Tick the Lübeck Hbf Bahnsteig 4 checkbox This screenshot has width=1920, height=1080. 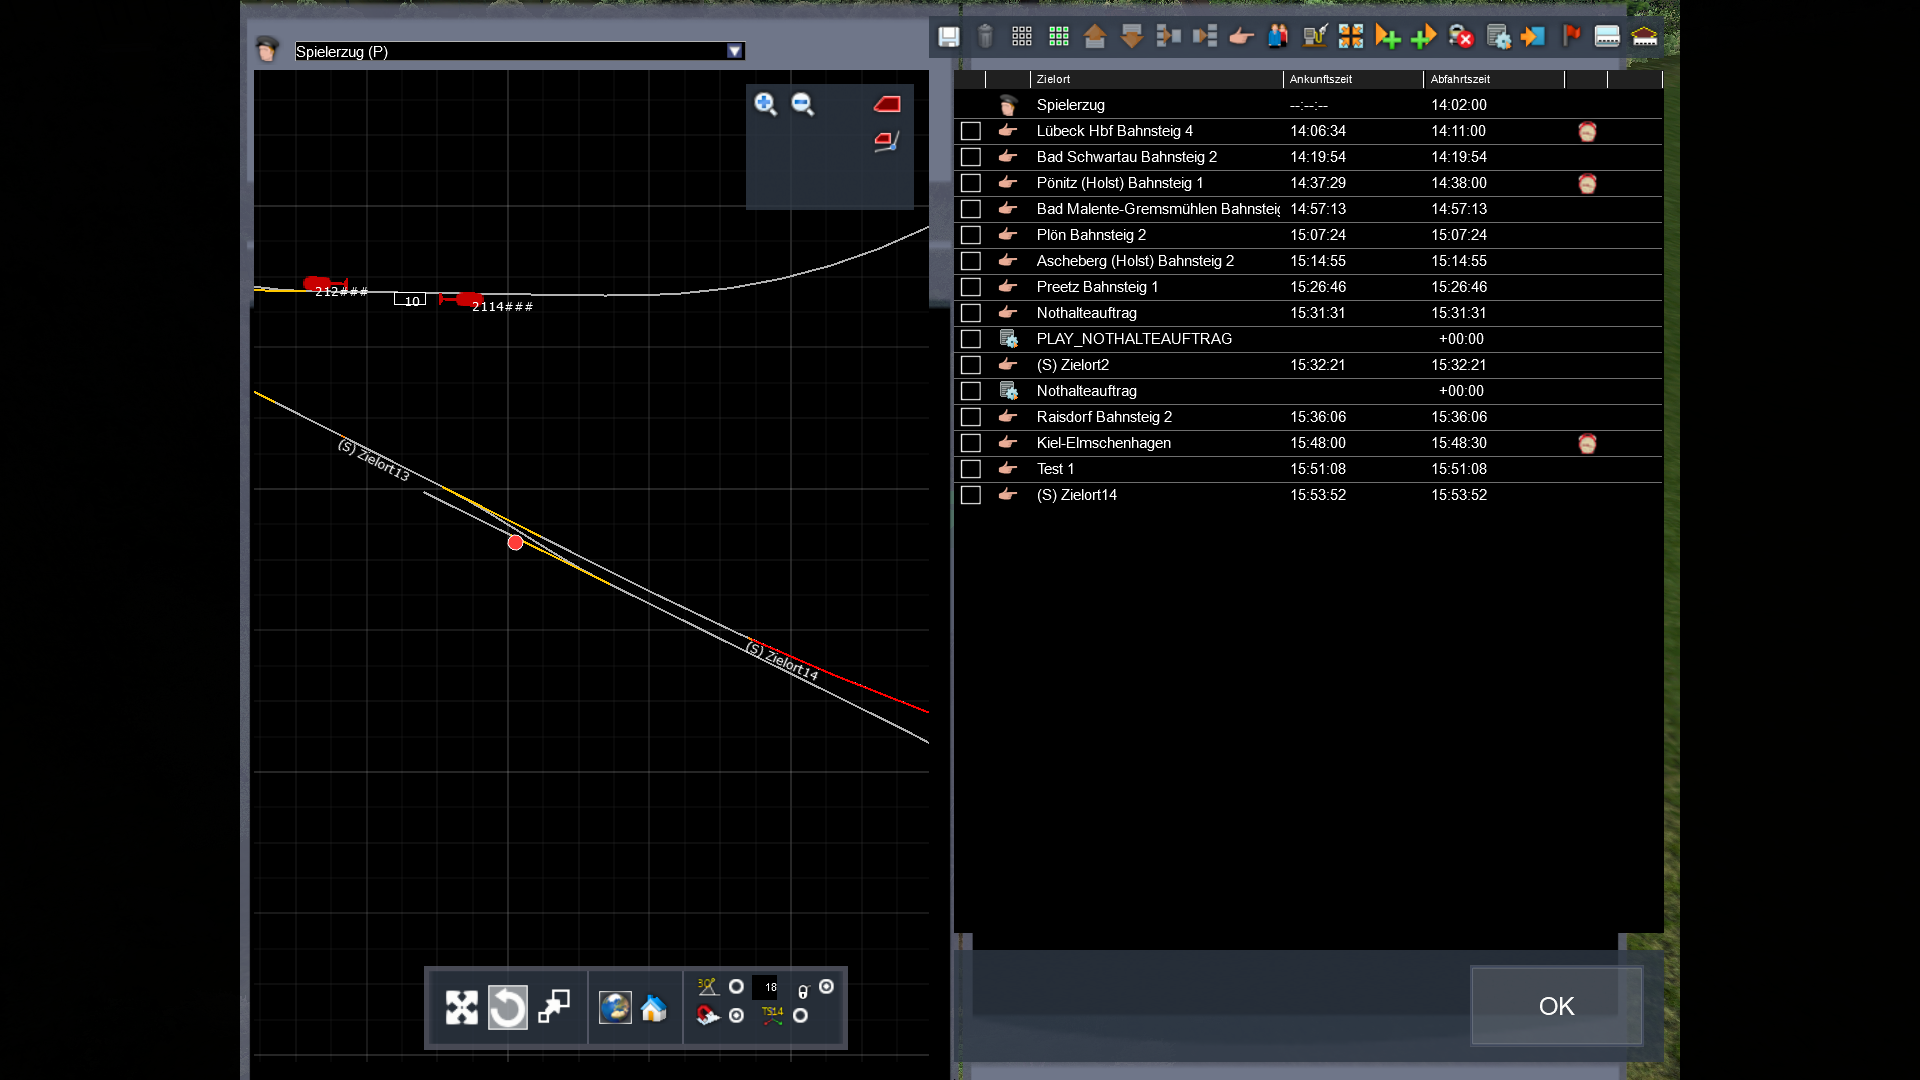pos(970,131)
